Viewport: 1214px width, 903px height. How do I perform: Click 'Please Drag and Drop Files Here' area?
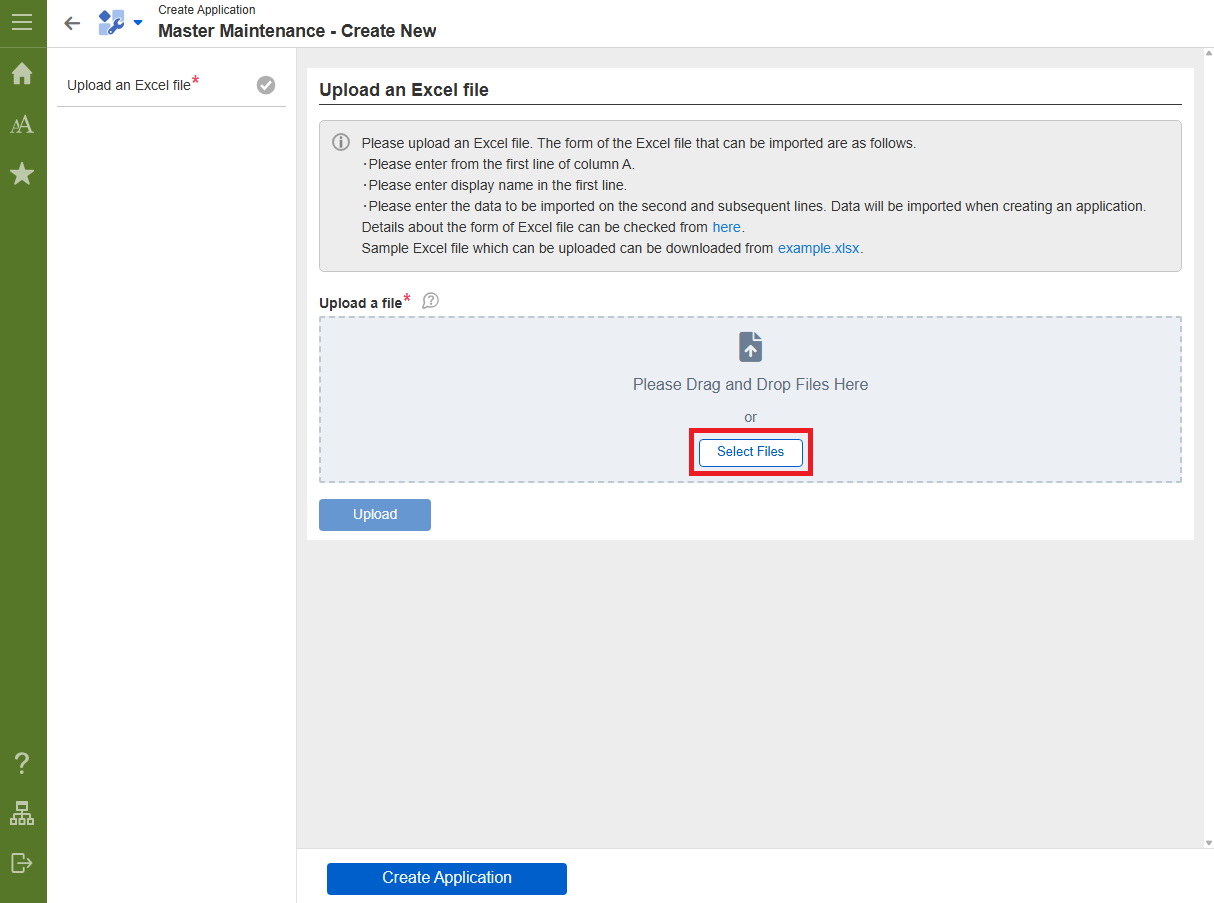[x=751, y=384]
